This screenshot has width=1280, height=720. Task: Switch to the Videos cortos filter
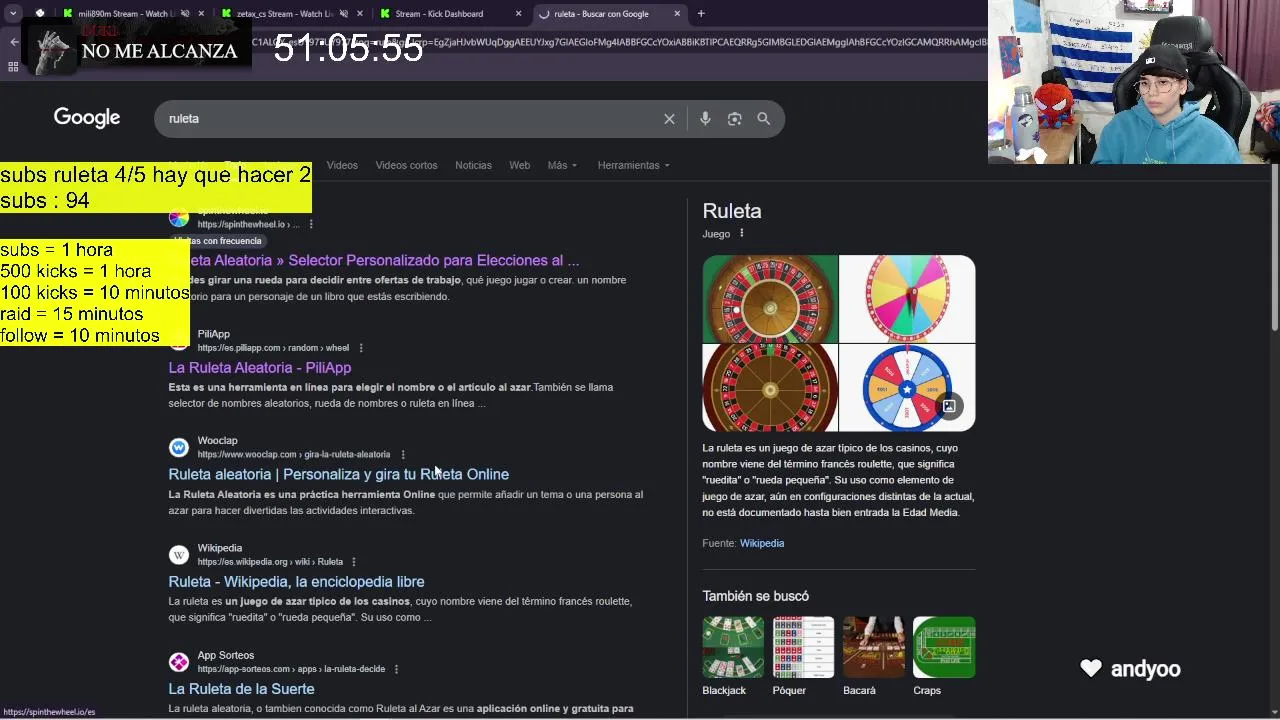[406, 165]
